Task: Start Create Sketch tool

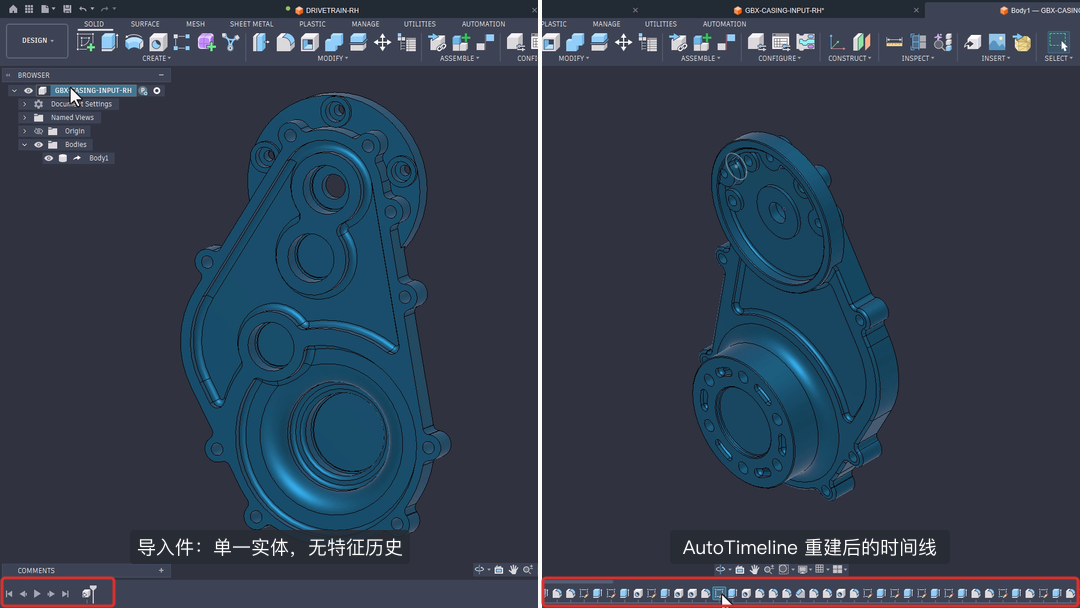Action: pyautogui.click(x=86, y=42)
